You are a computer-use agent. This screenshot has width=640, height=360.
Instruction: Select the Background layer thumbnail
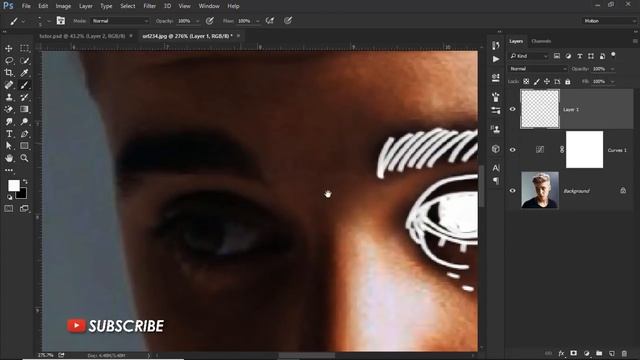pos(540,190)
